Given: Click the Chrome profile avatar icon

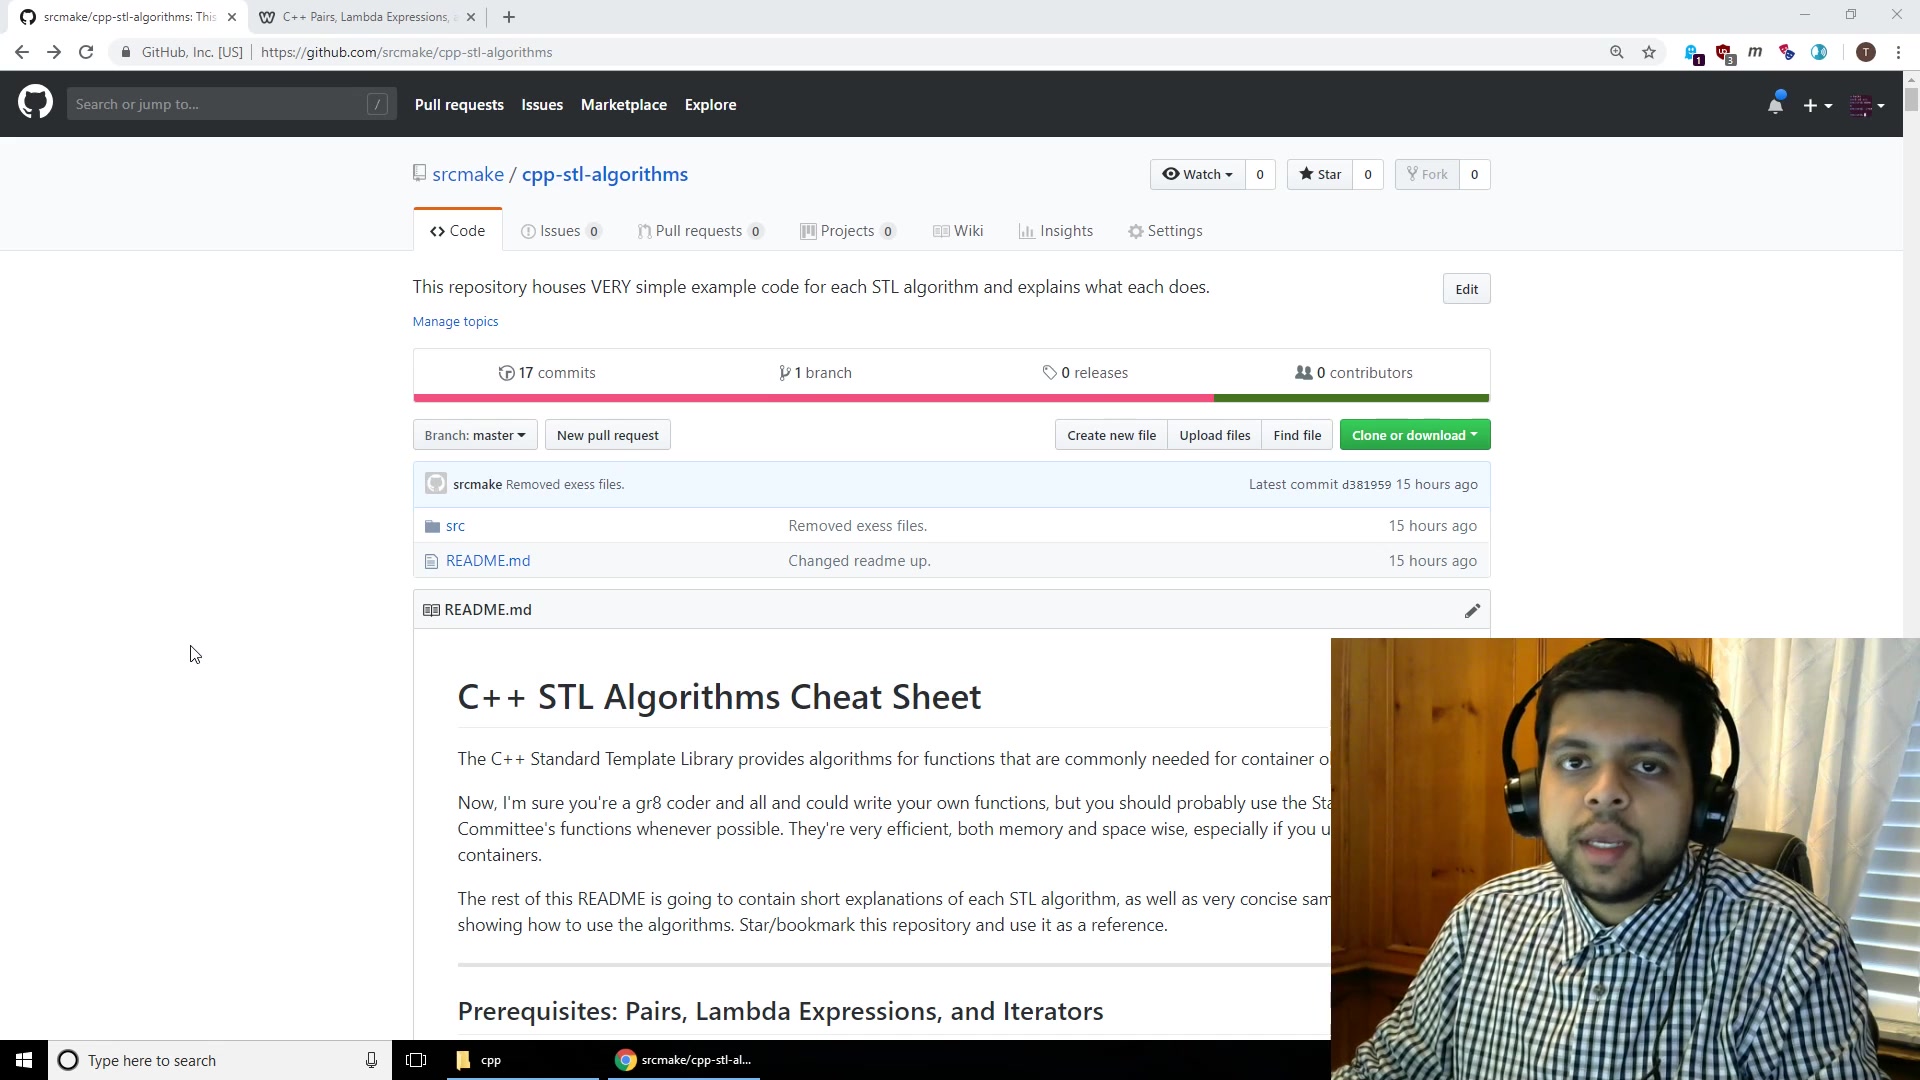Looking at the screenshot, I should 1866,52.
